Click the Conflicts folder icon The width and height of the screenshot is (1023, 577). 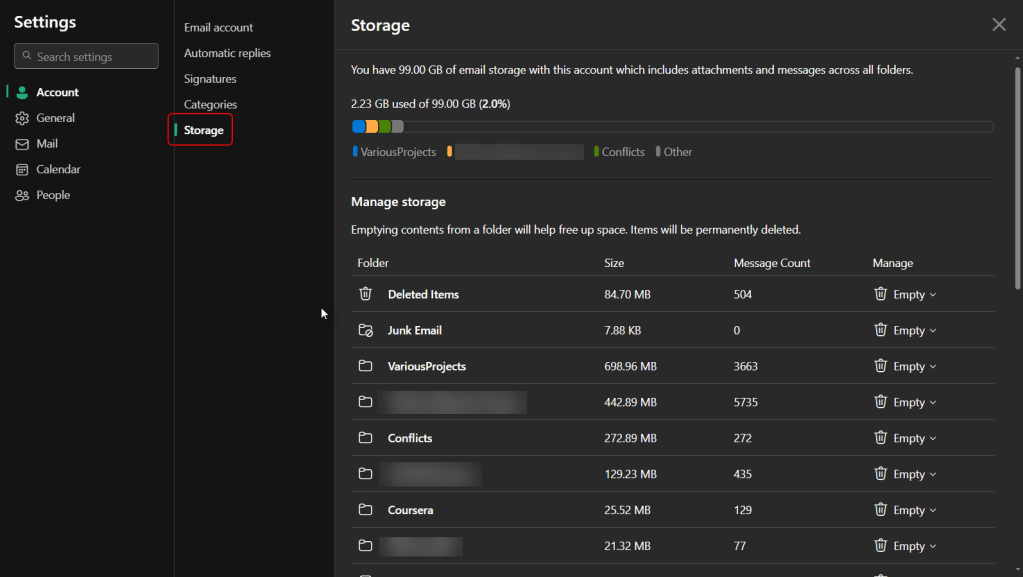[366, 438]
